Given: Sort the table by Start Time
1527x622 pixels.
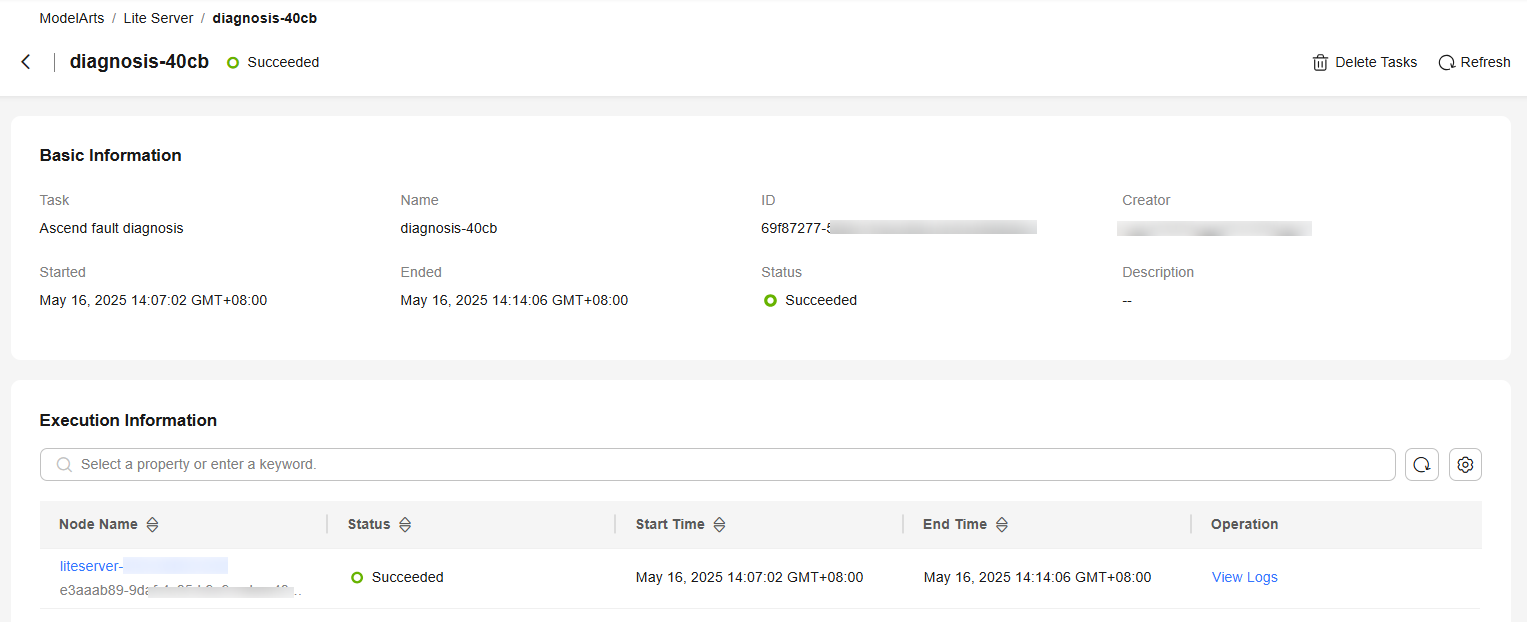Looking at the screenshot, I should point(719,524).
